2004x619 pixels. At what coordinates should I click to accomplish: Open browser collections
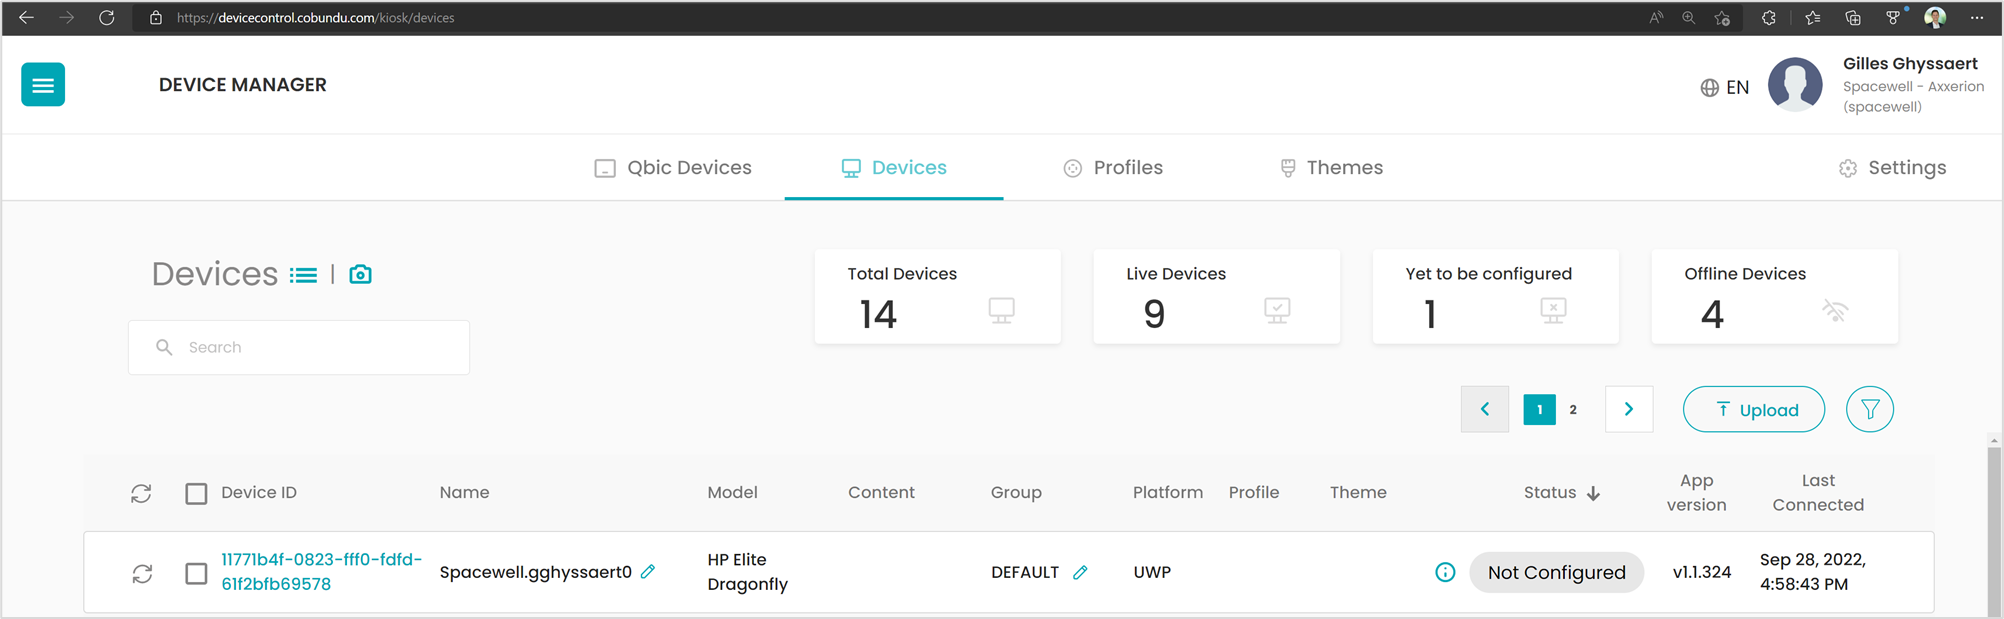click(x=1853, y=18)
